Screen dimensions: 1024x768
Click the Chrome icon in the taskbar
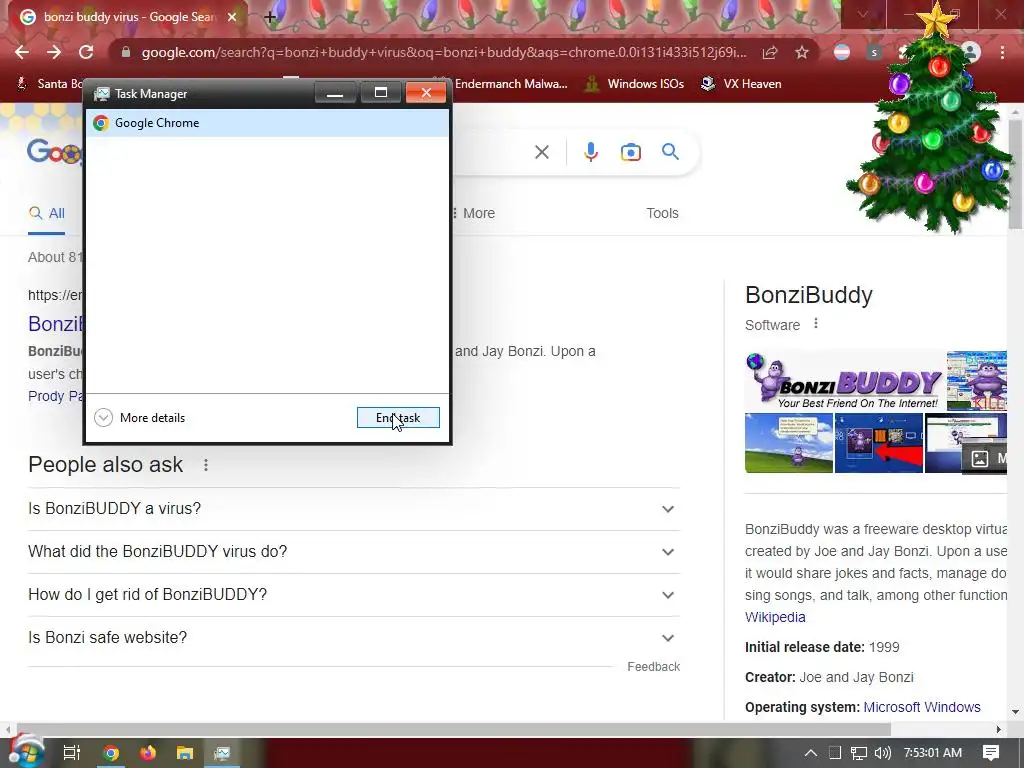click(111, 753)
